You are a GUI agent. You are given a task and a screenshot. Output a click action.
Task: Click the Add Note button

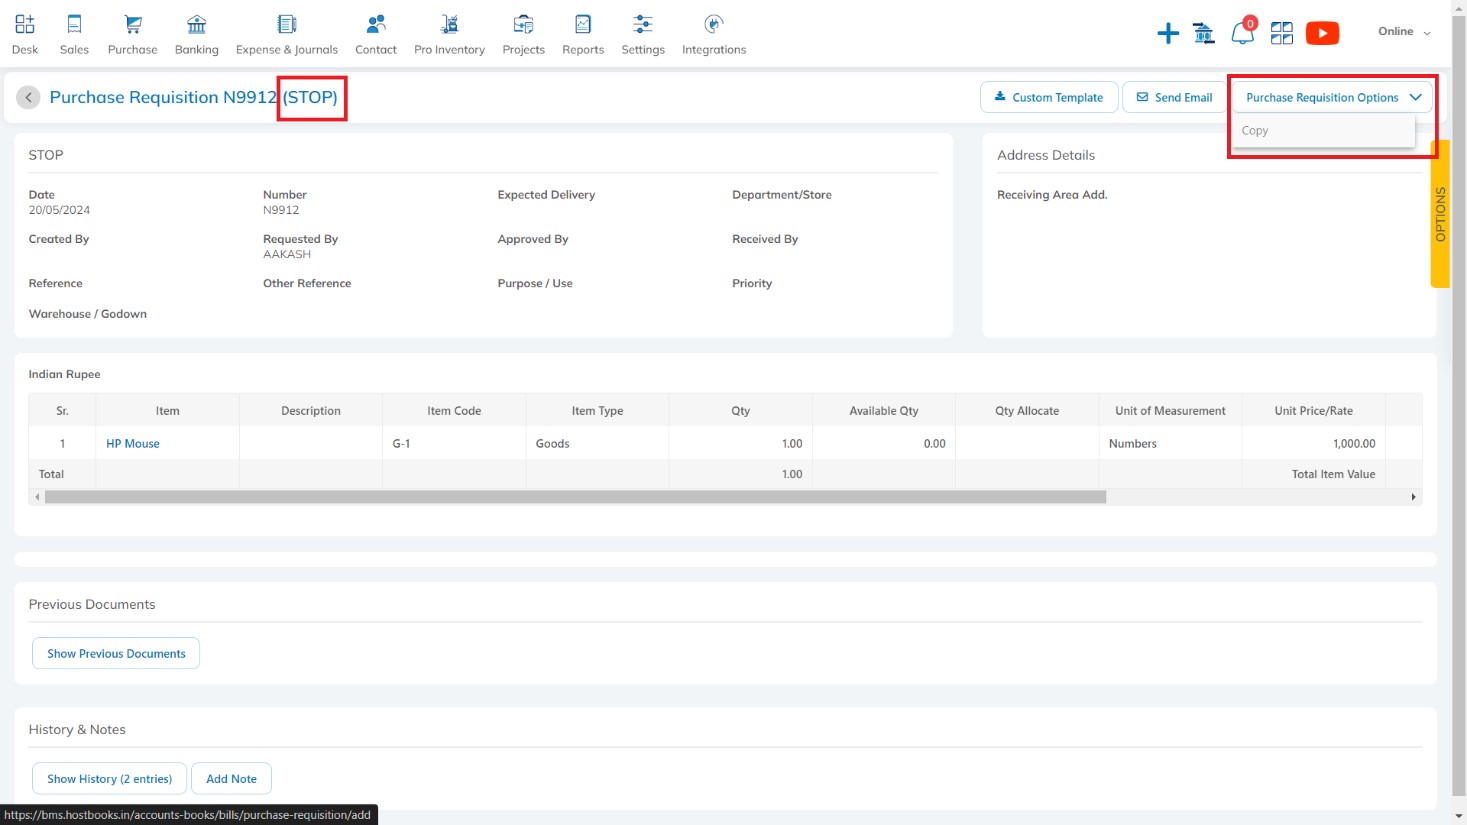pyautogui.click(x=231, y=778)
